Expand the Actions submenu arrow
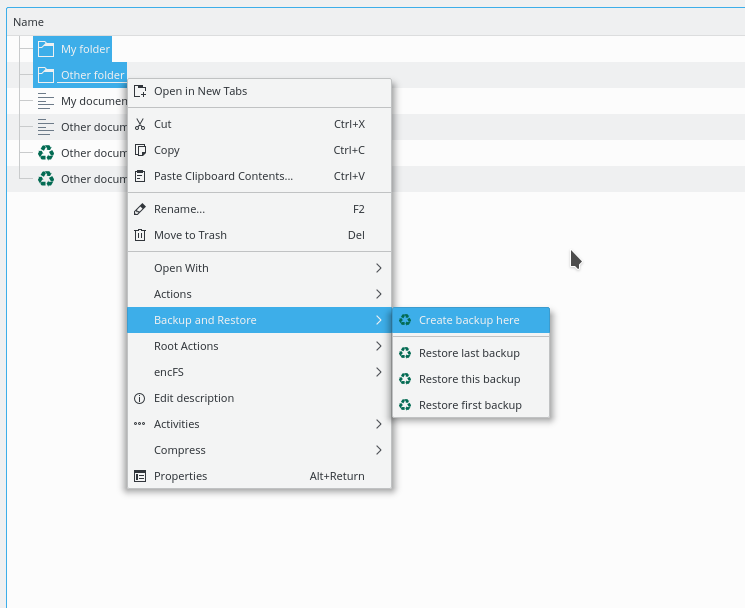 [379, 294]
